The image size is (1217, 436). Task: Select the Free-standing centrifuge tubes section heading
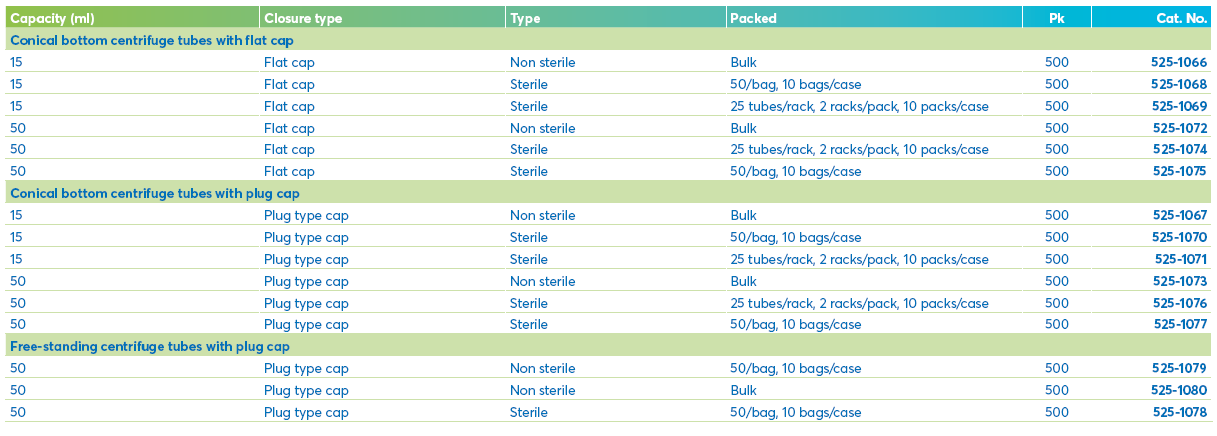tap(150, 346)
